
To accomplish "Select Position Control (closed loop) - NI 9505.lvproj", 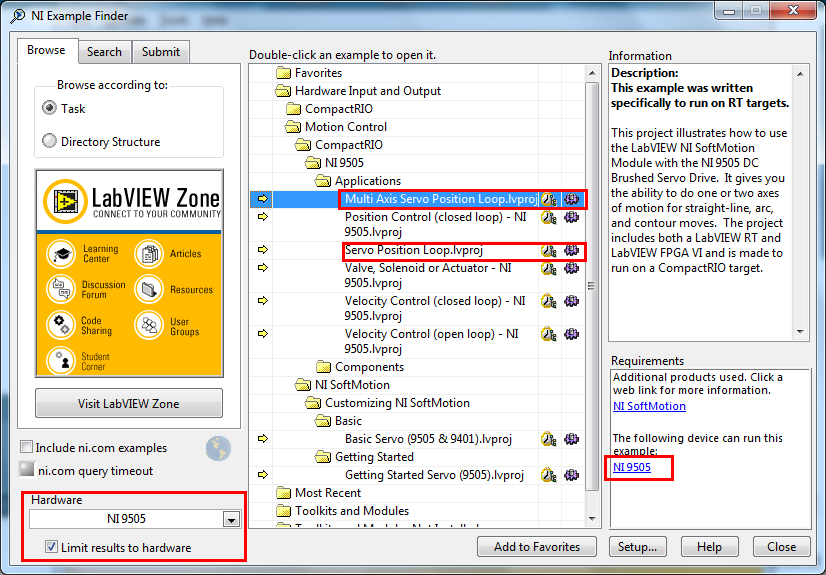I will pyautogui.click(x=436, y=224).
